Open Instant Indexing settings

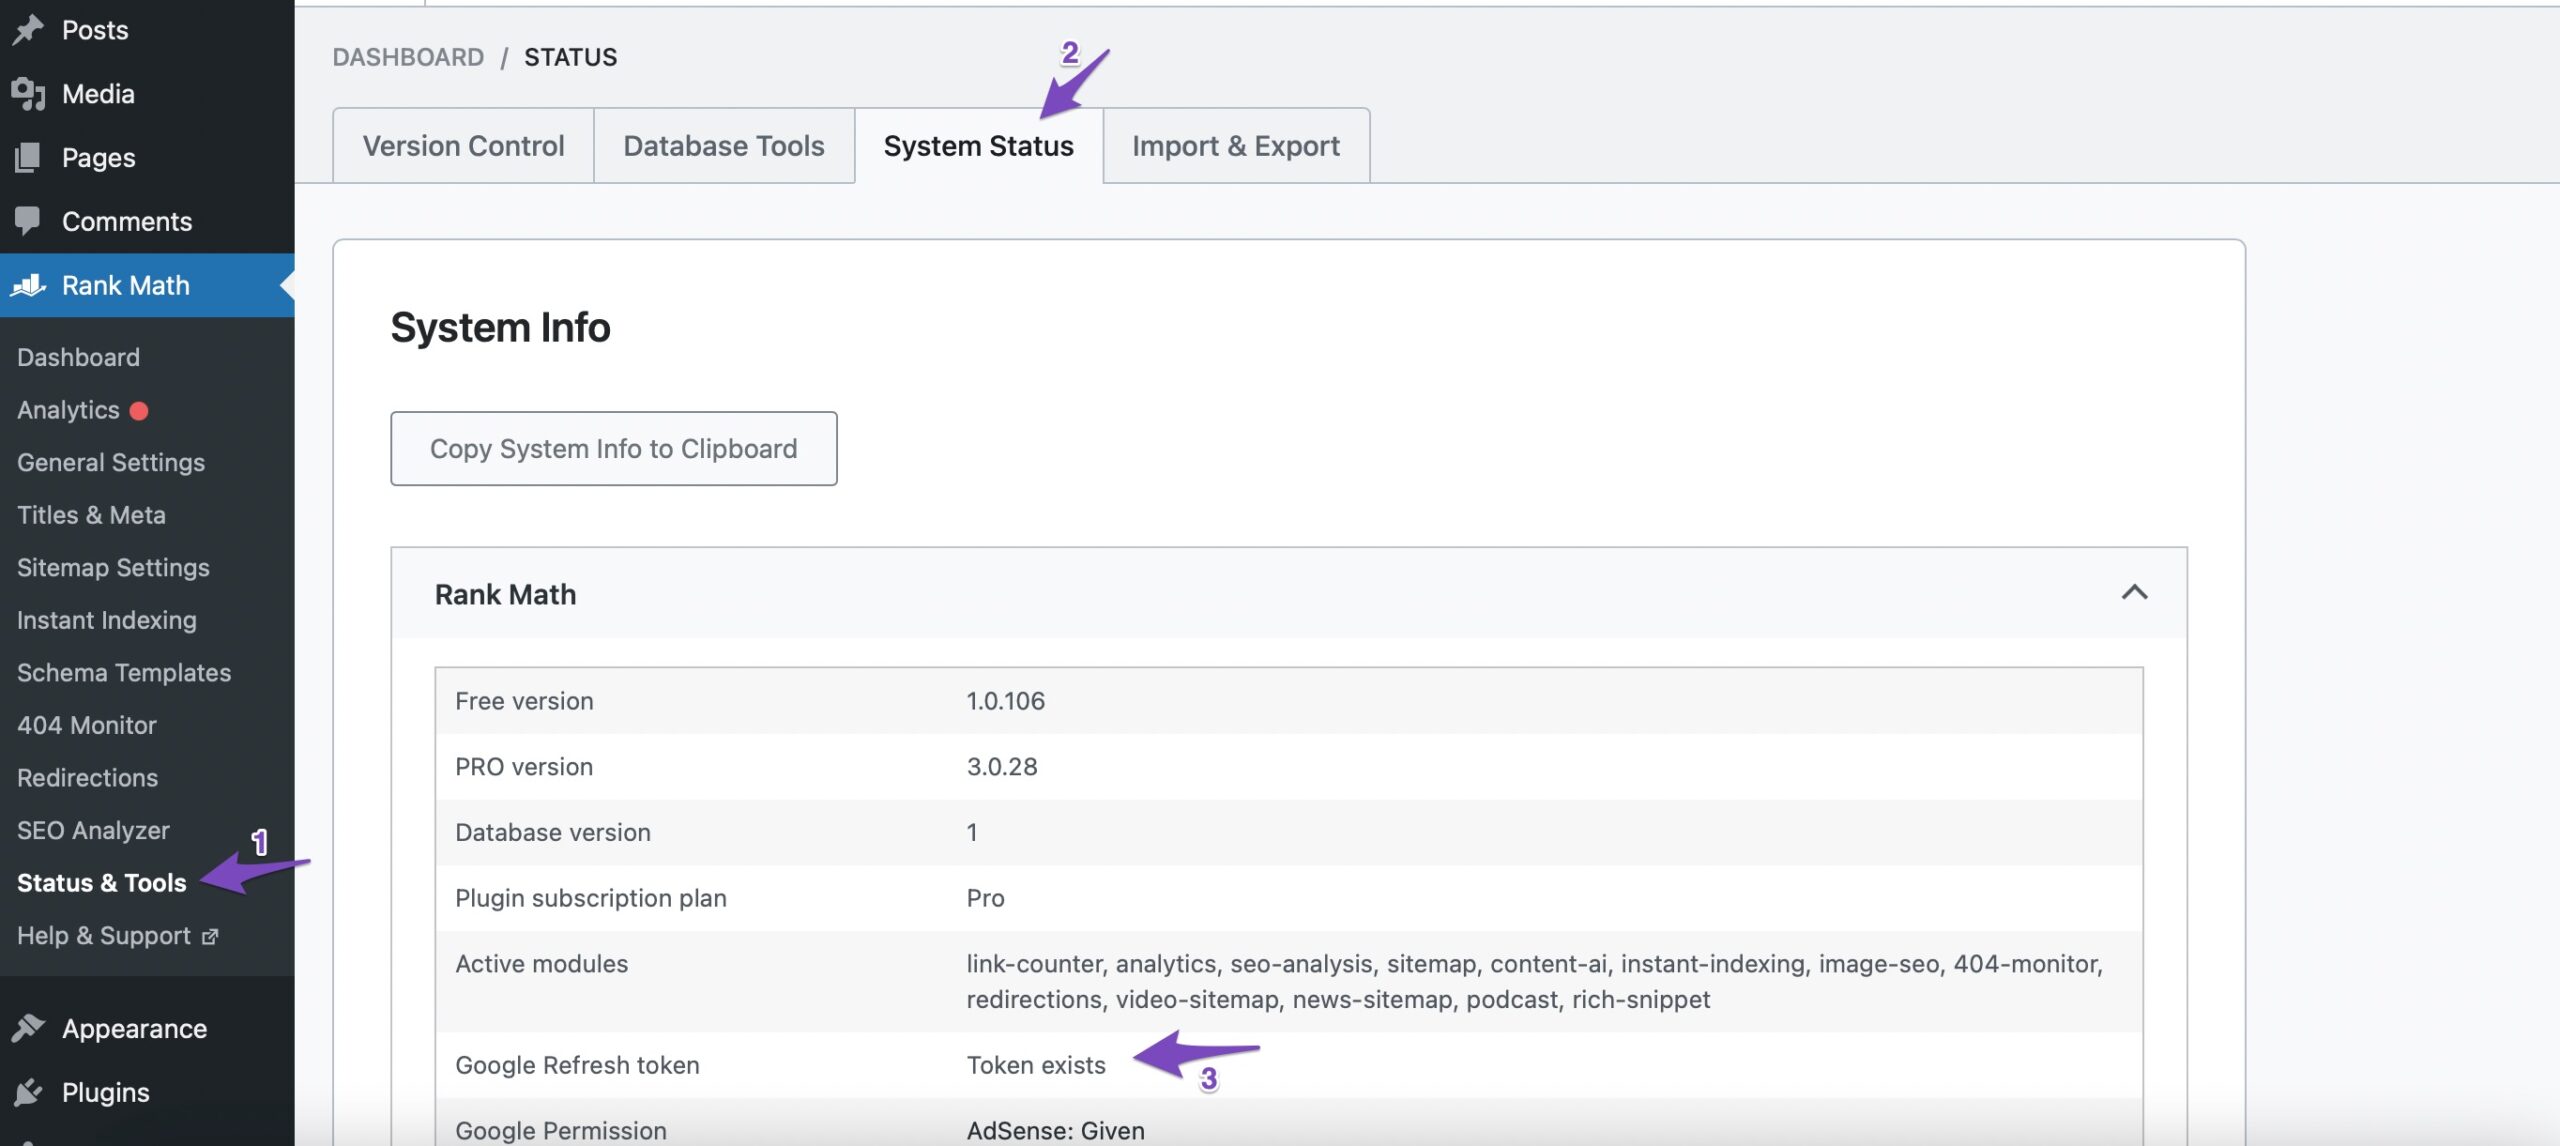click(x=107, y=620)
